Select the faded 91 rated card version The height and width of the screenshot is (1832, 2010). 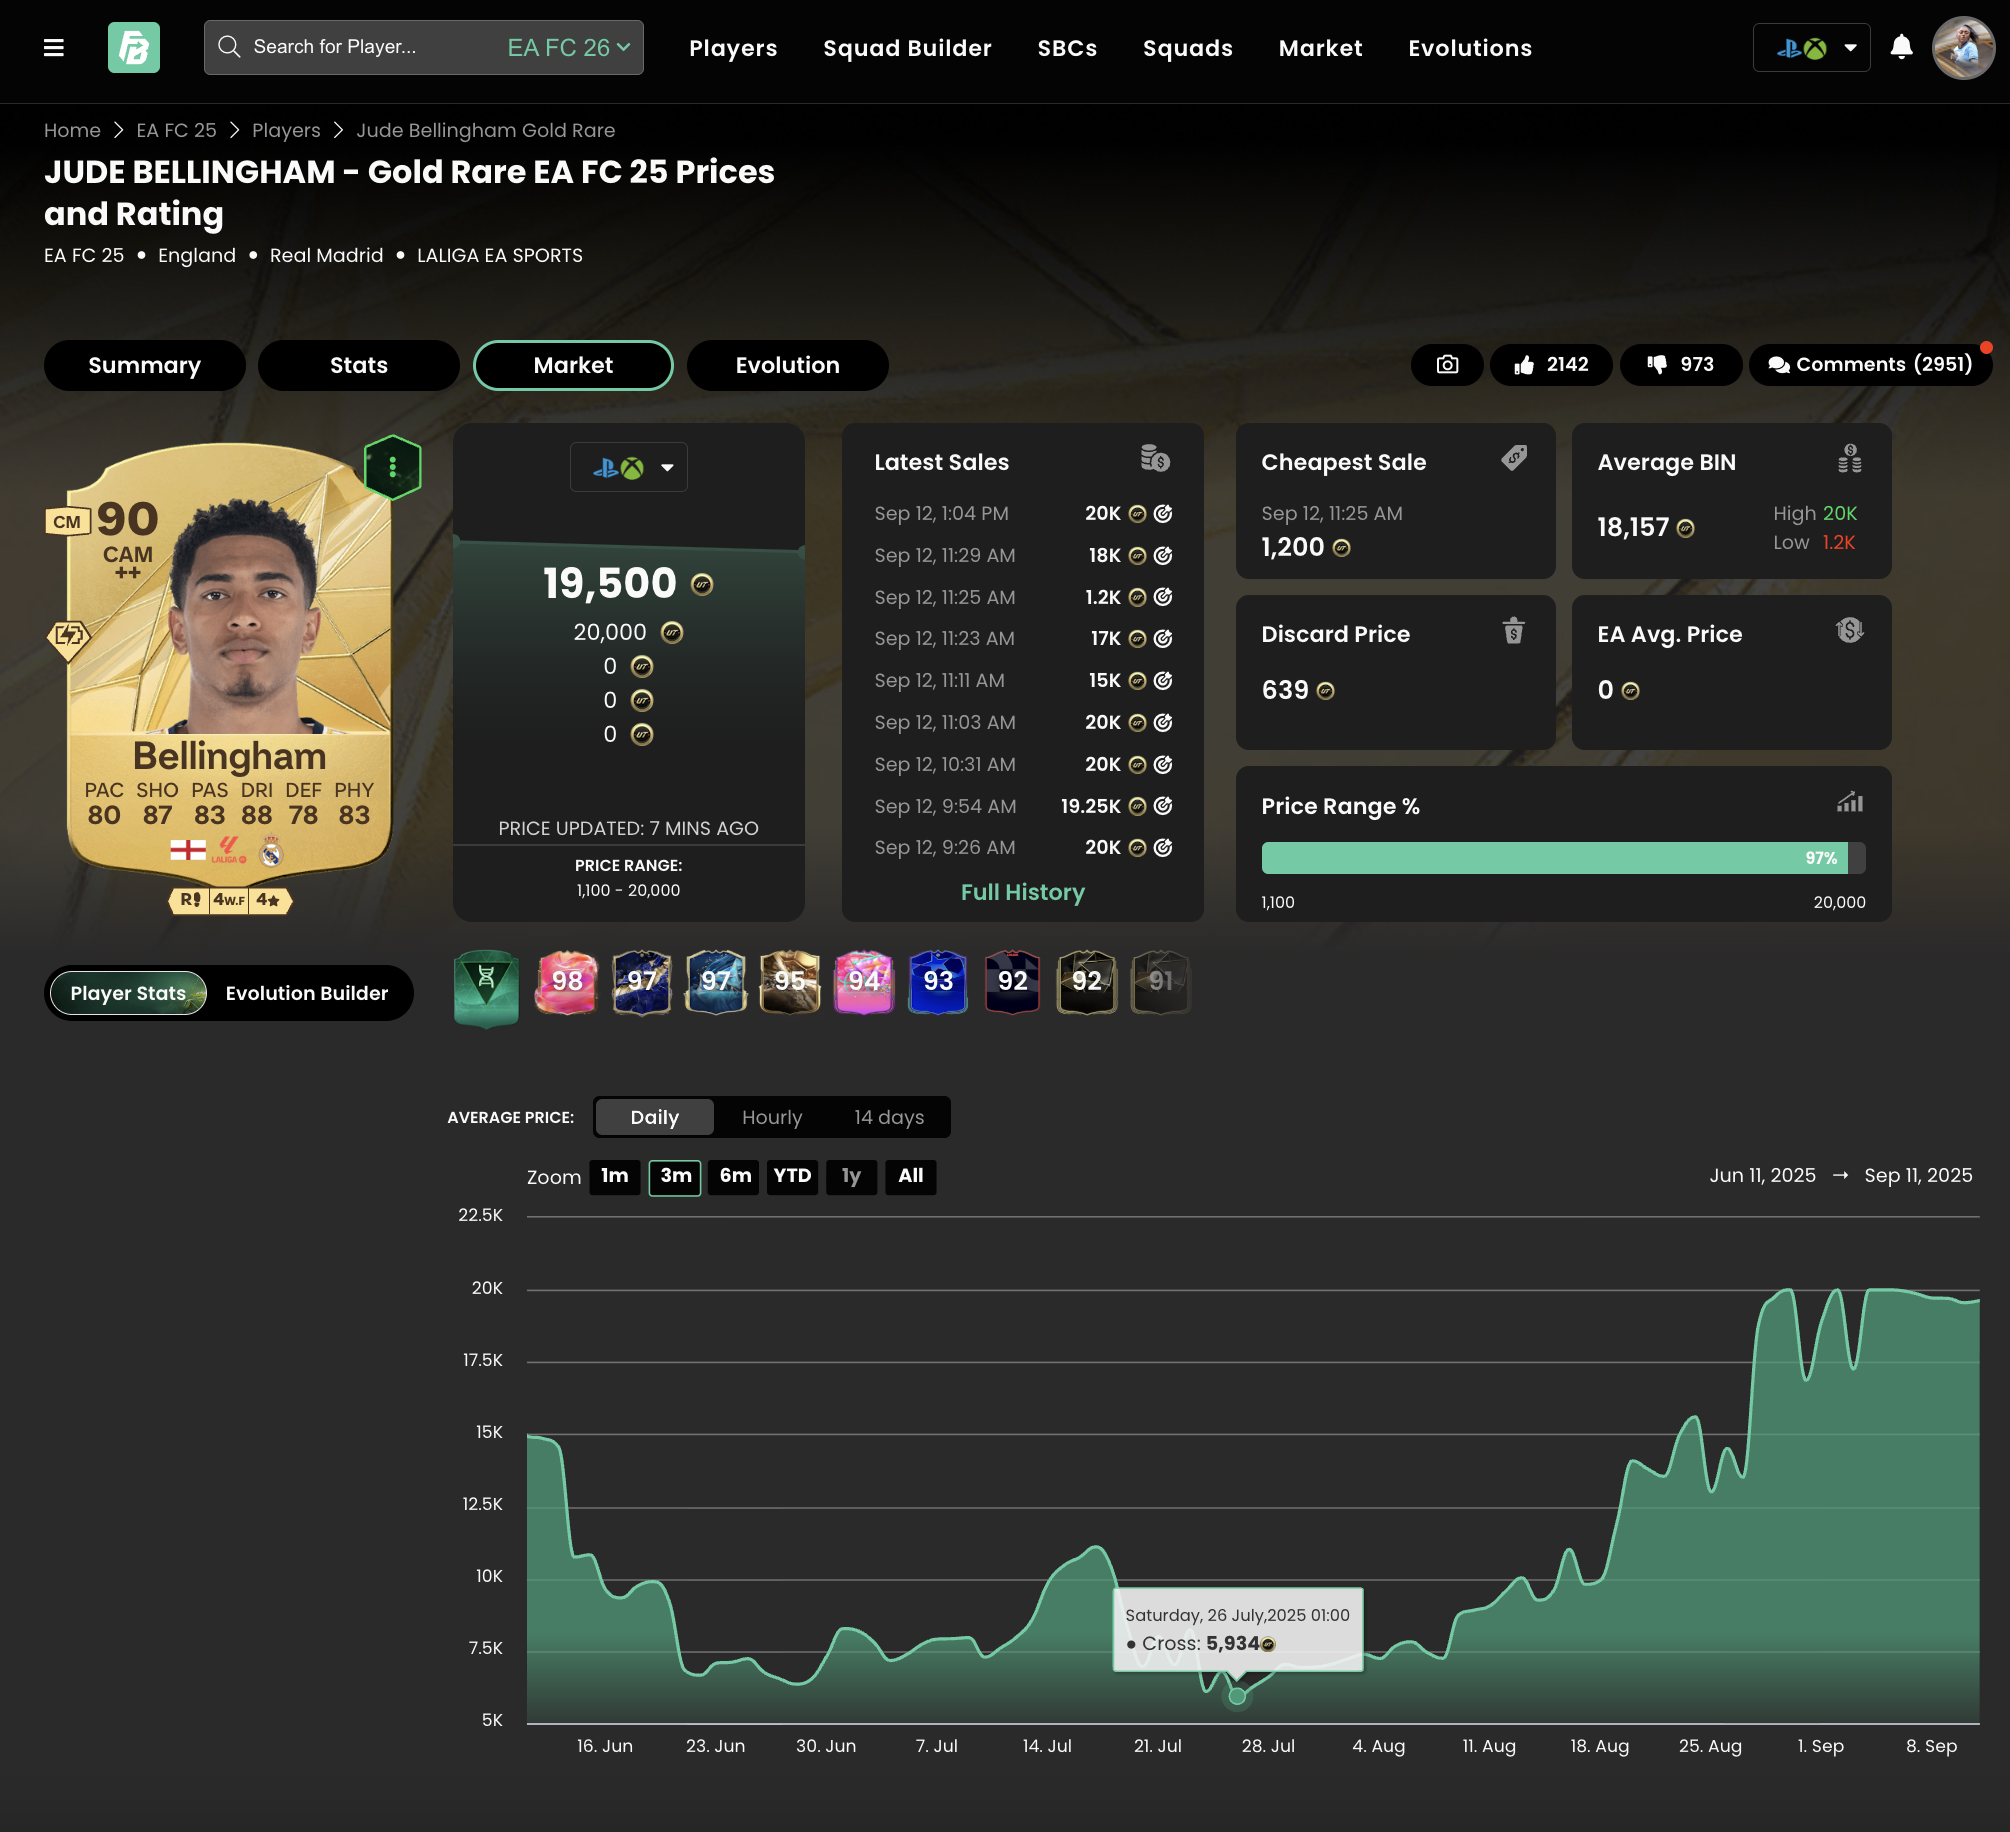pos(1161,982)
